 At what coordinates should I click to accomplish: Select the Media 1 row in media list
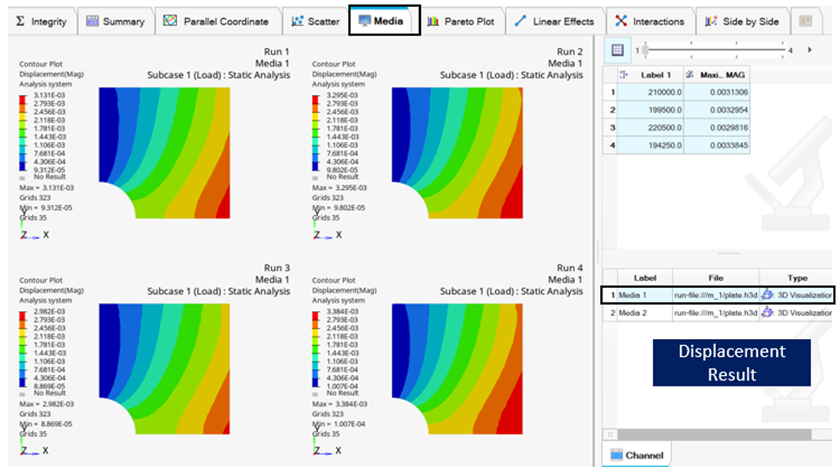click(x=718, y=295)
